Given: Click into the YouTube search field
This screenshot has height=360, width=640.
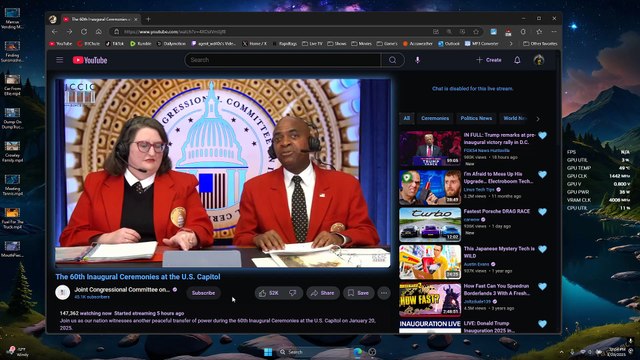Looking at the screenshot, I should (x=282, y=60).
